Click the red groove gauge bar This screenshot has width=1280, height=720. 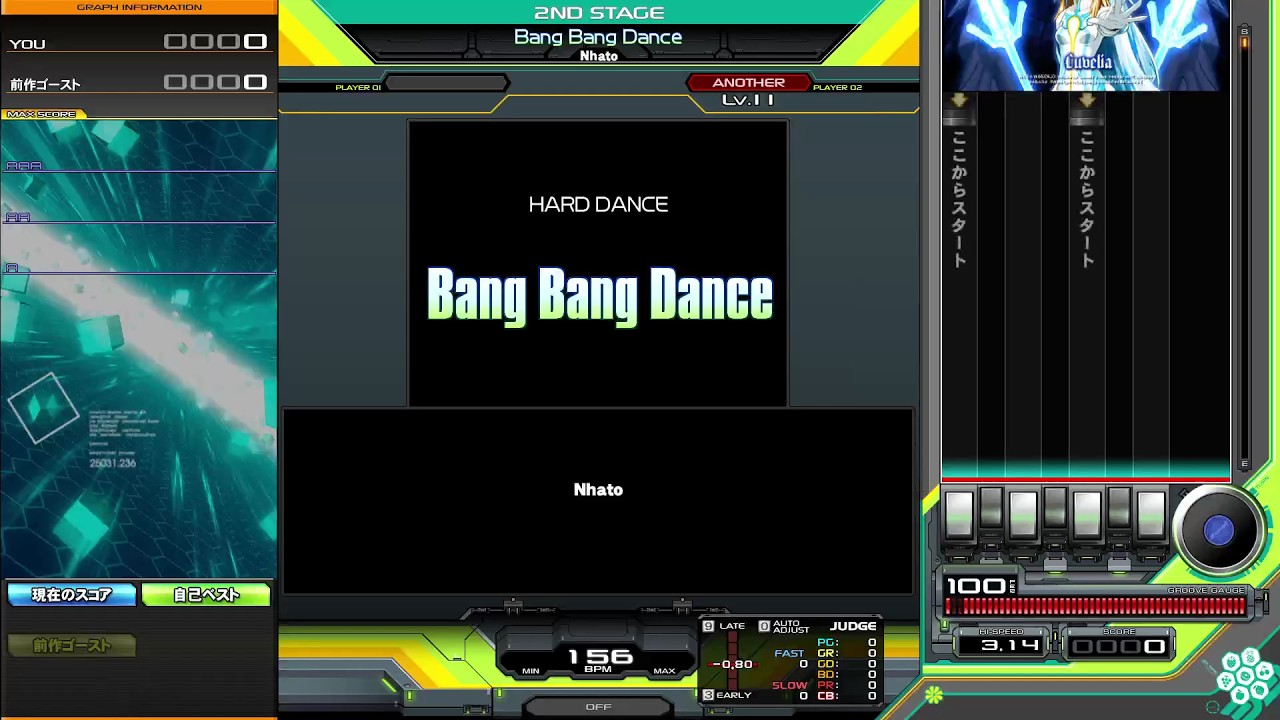[x=1095, y=606]
